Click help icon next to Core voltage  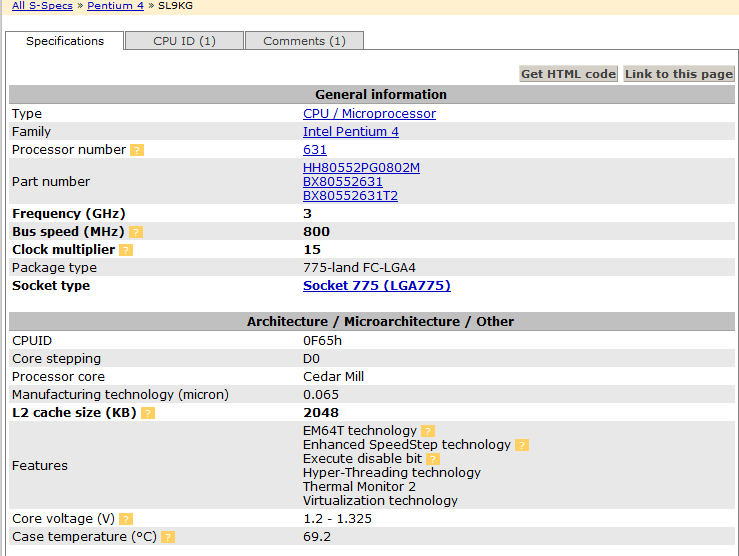click(x=126, y=519)
